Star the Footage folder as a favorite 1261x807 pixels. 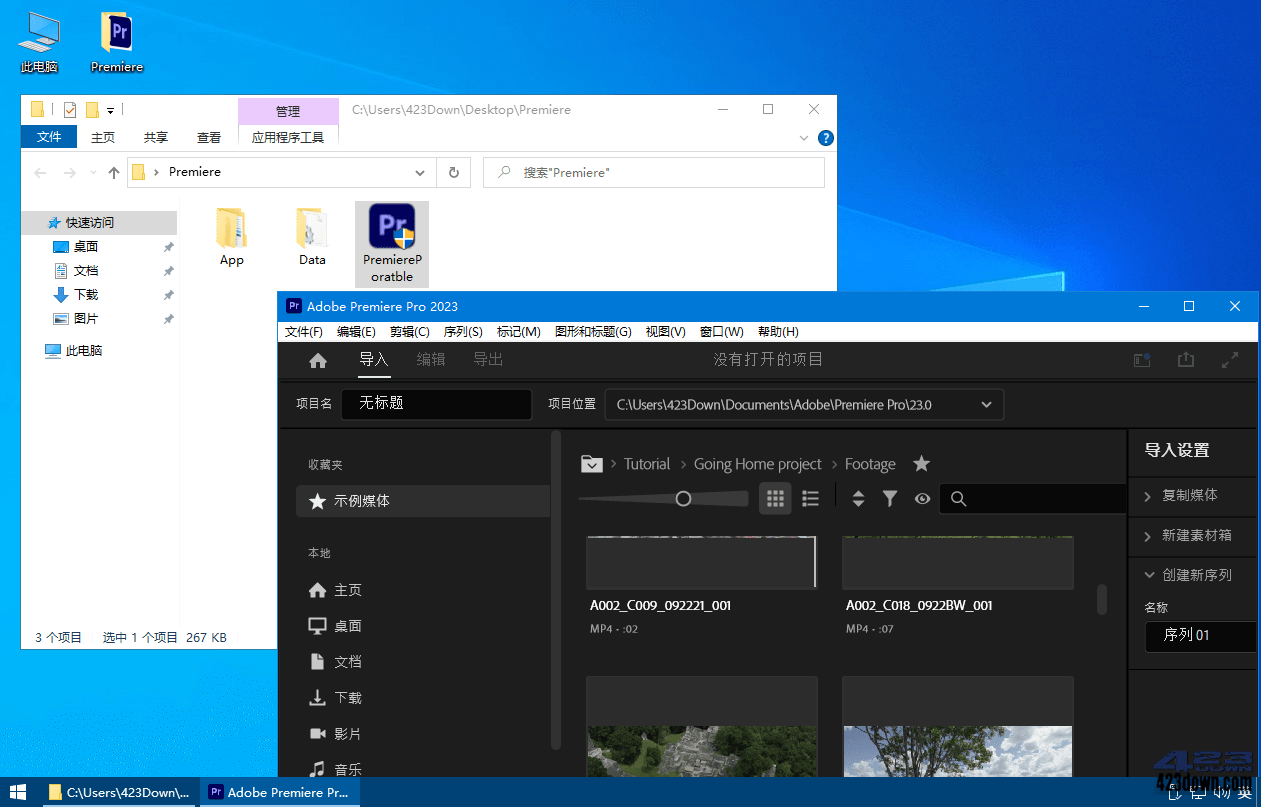(x=921, y=463)
